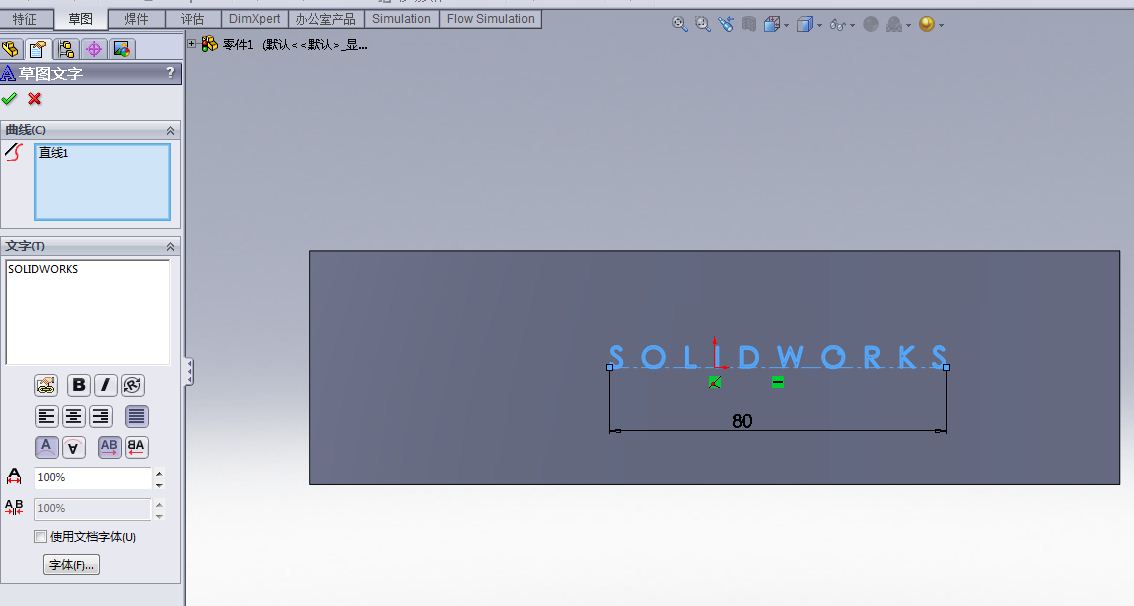This screenshot has width=1134, height=606.
Task: Expand the 零件1 flyout tree node
Action: click(192, 43)
